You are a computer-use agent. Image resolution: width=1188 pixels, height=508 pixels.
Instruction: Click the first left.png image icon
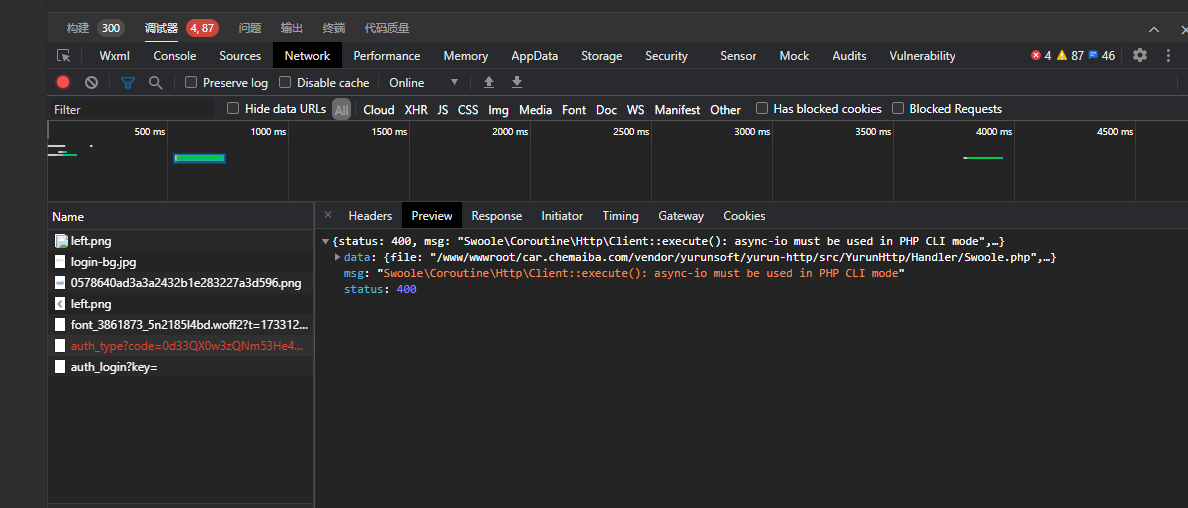(61, 241)
